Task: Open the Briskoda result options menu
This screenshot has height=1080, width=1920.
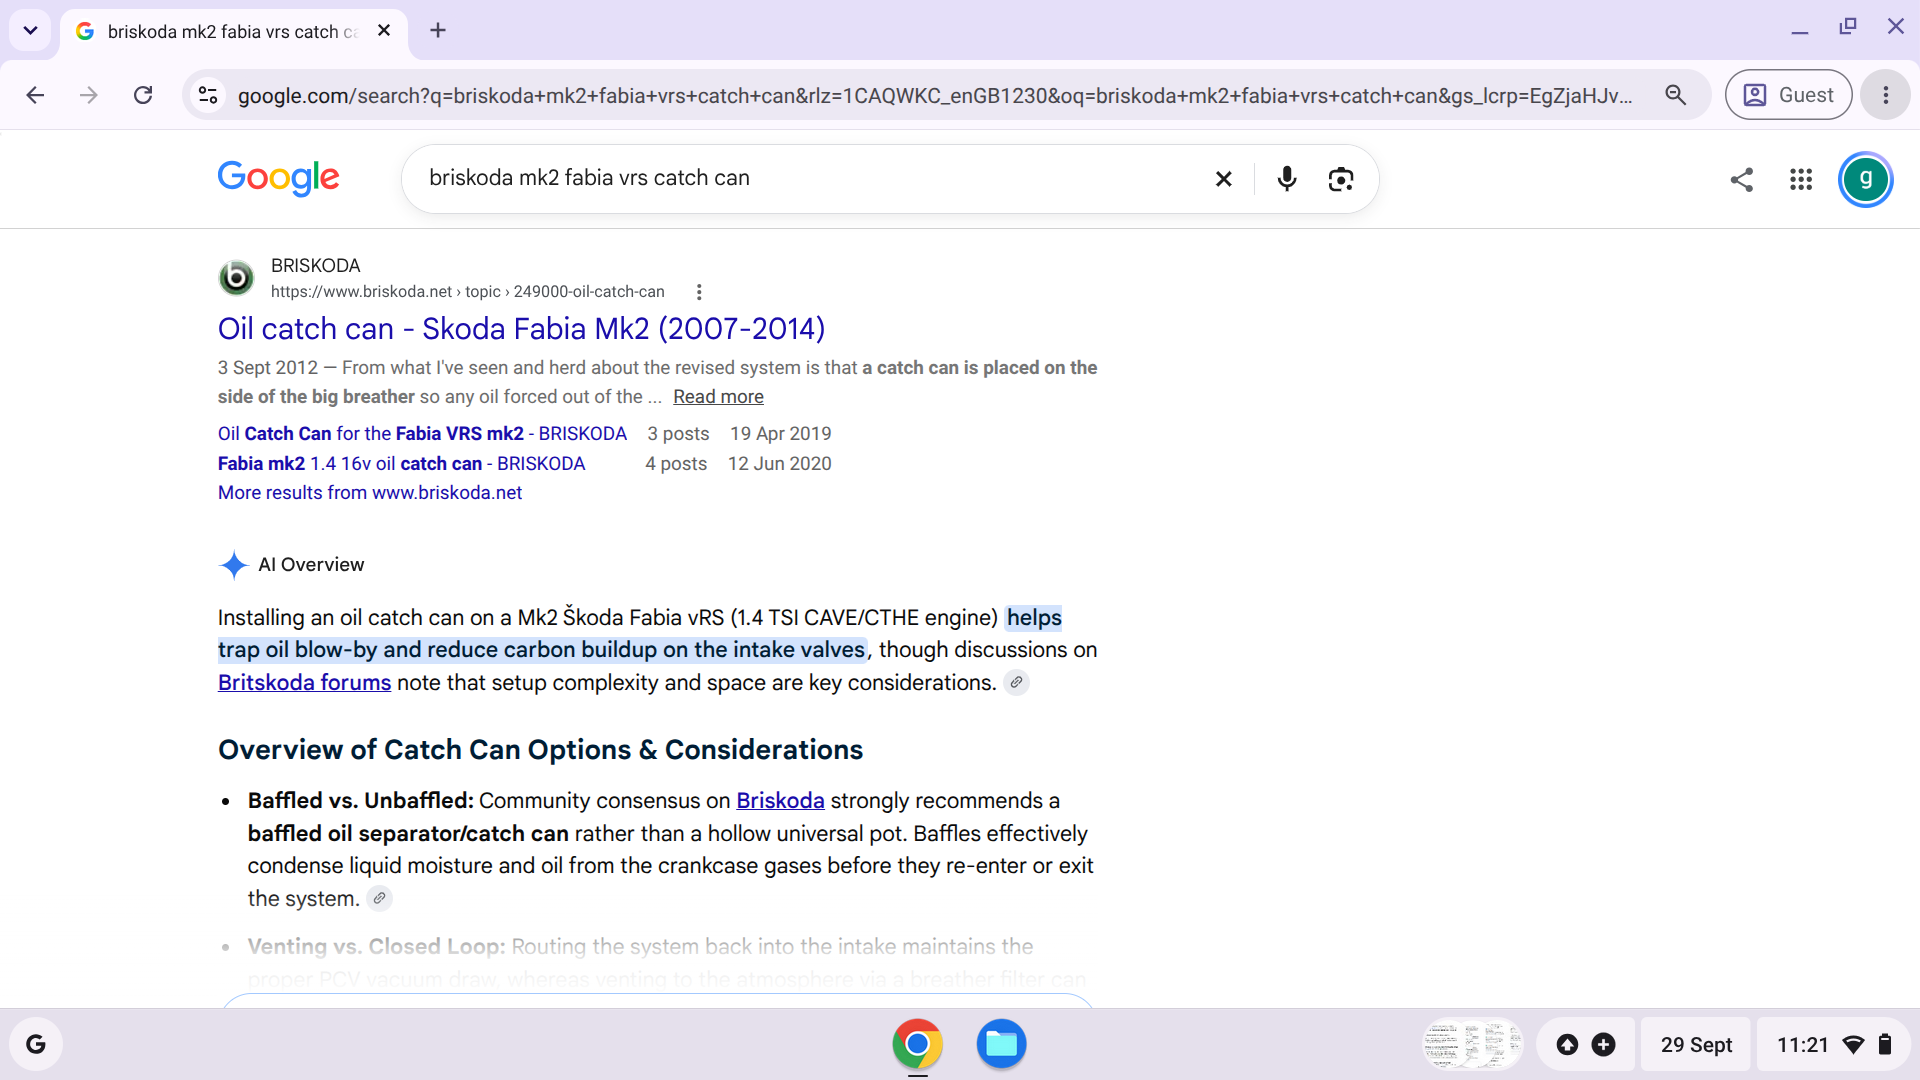Action: click(x=699, y=292)
